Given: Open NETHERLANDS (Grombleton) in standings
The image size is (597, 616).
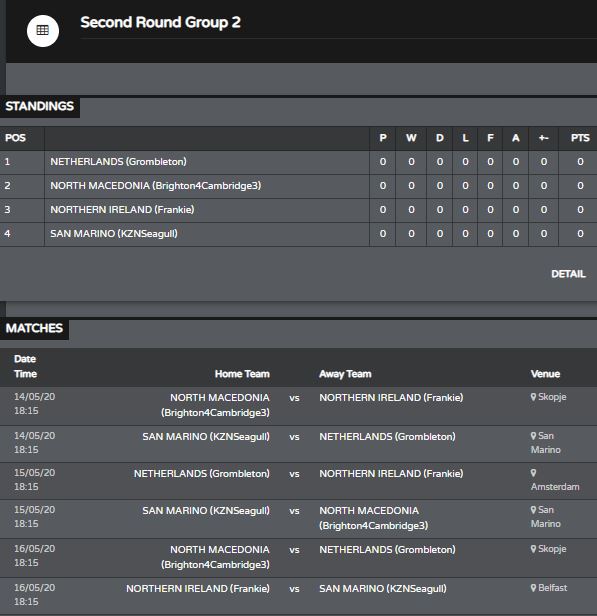Looking at the screenshot, I should 118,161.
